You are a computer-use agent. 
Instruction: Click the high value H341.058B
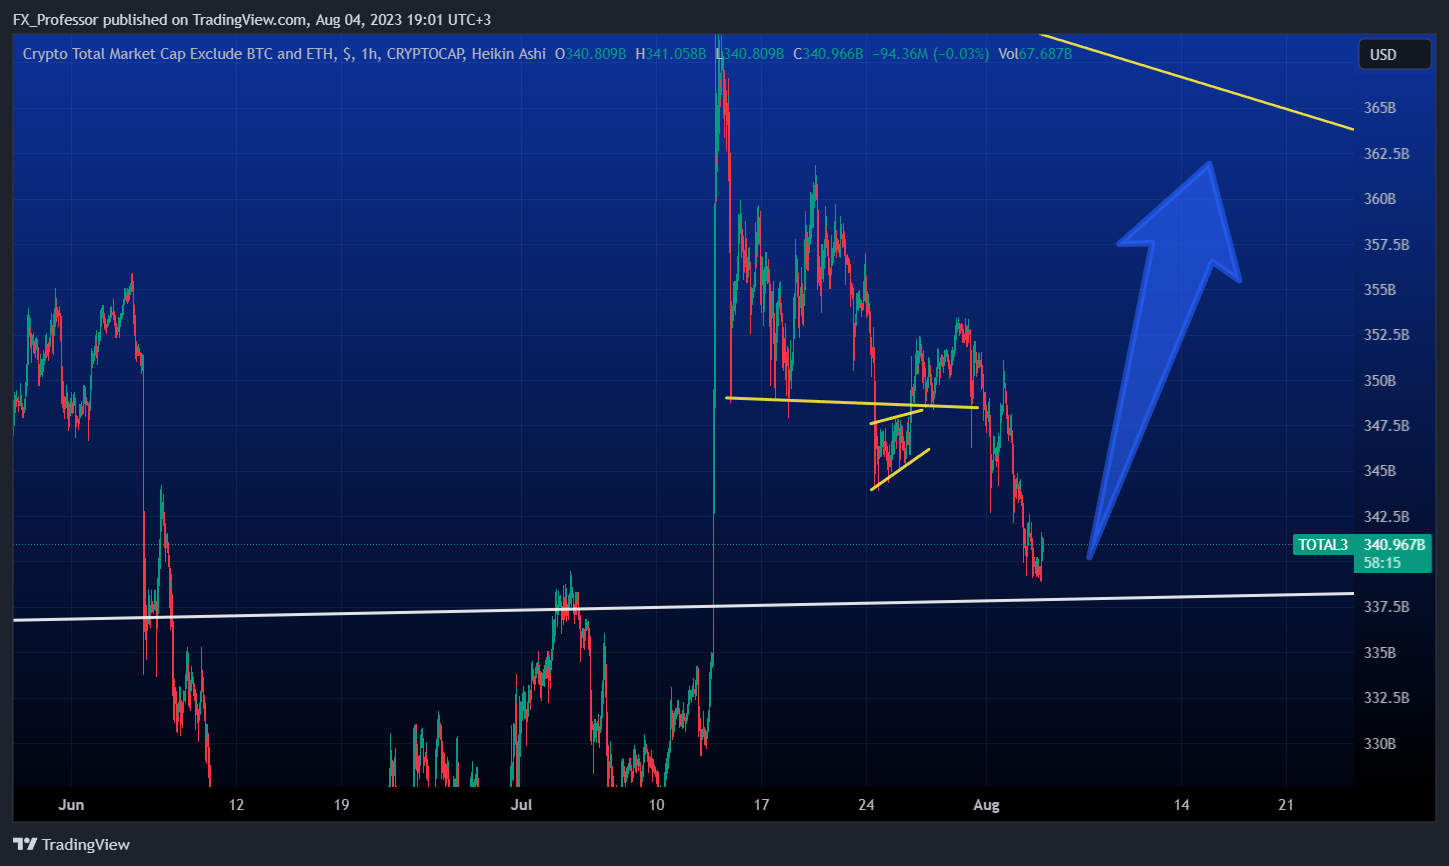coord(670,54)
